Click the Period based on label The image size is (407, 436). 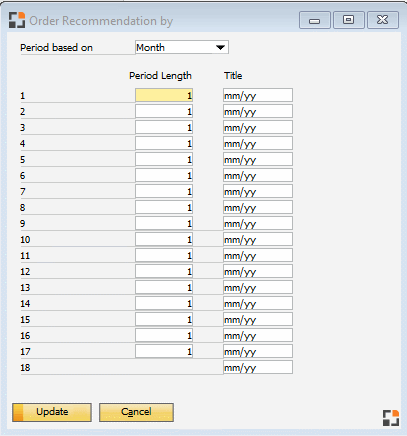56,48
